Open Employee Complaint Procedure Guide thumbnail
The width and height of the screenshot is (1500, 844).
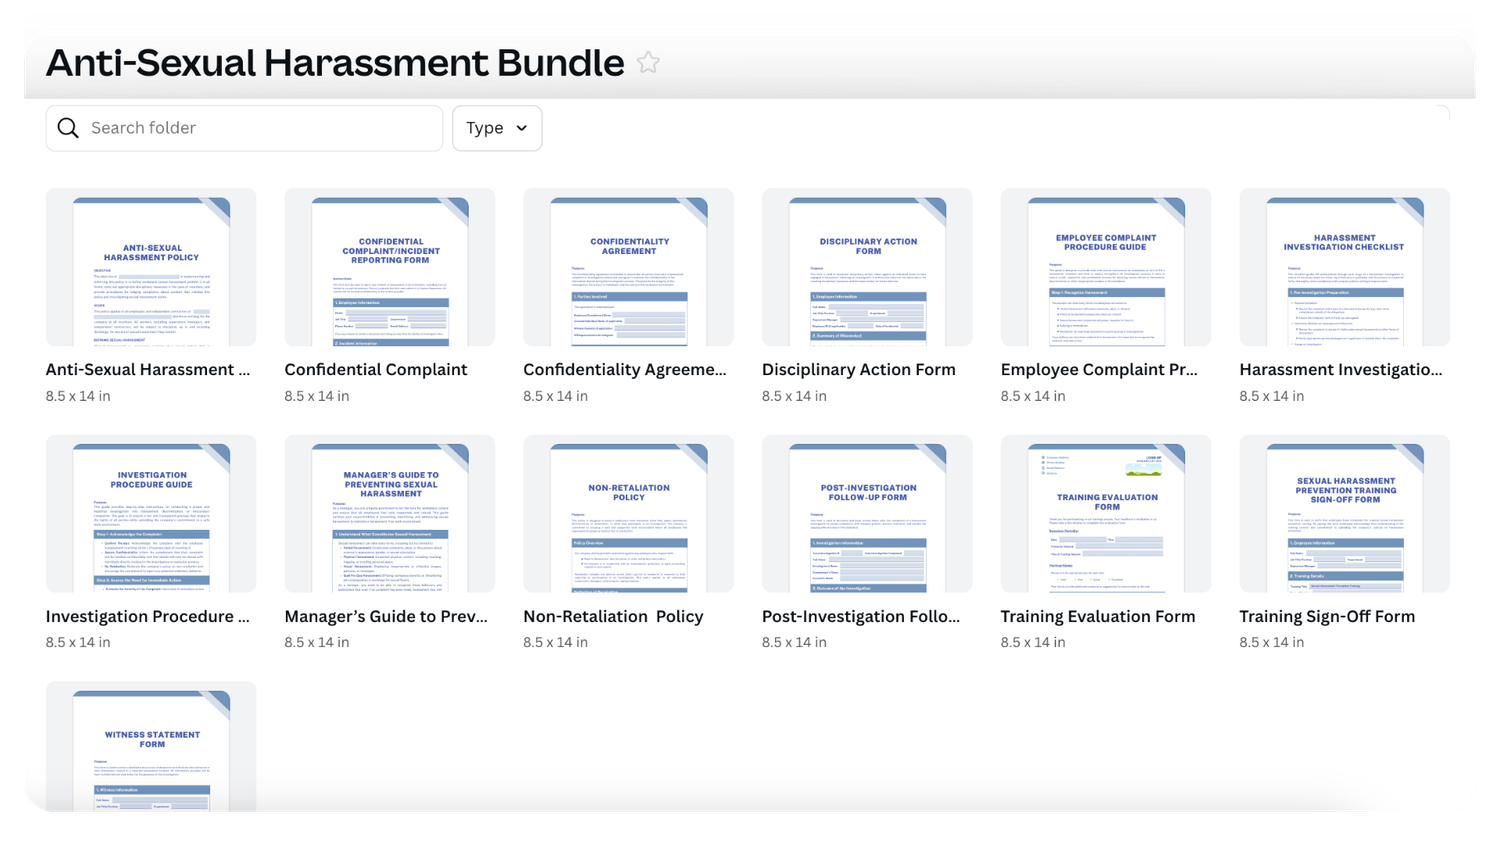pyautogui.click(x=1106, y=267)
